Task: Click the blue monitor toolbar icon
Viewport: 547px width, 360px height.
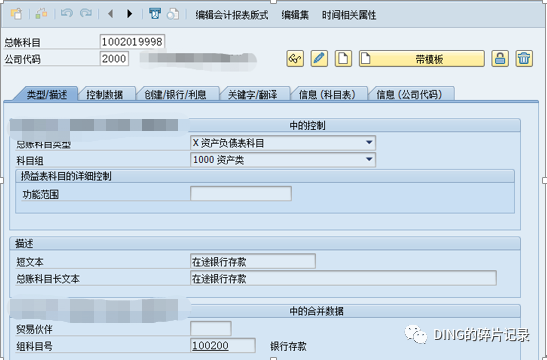Action: click(x=155, y=14)
